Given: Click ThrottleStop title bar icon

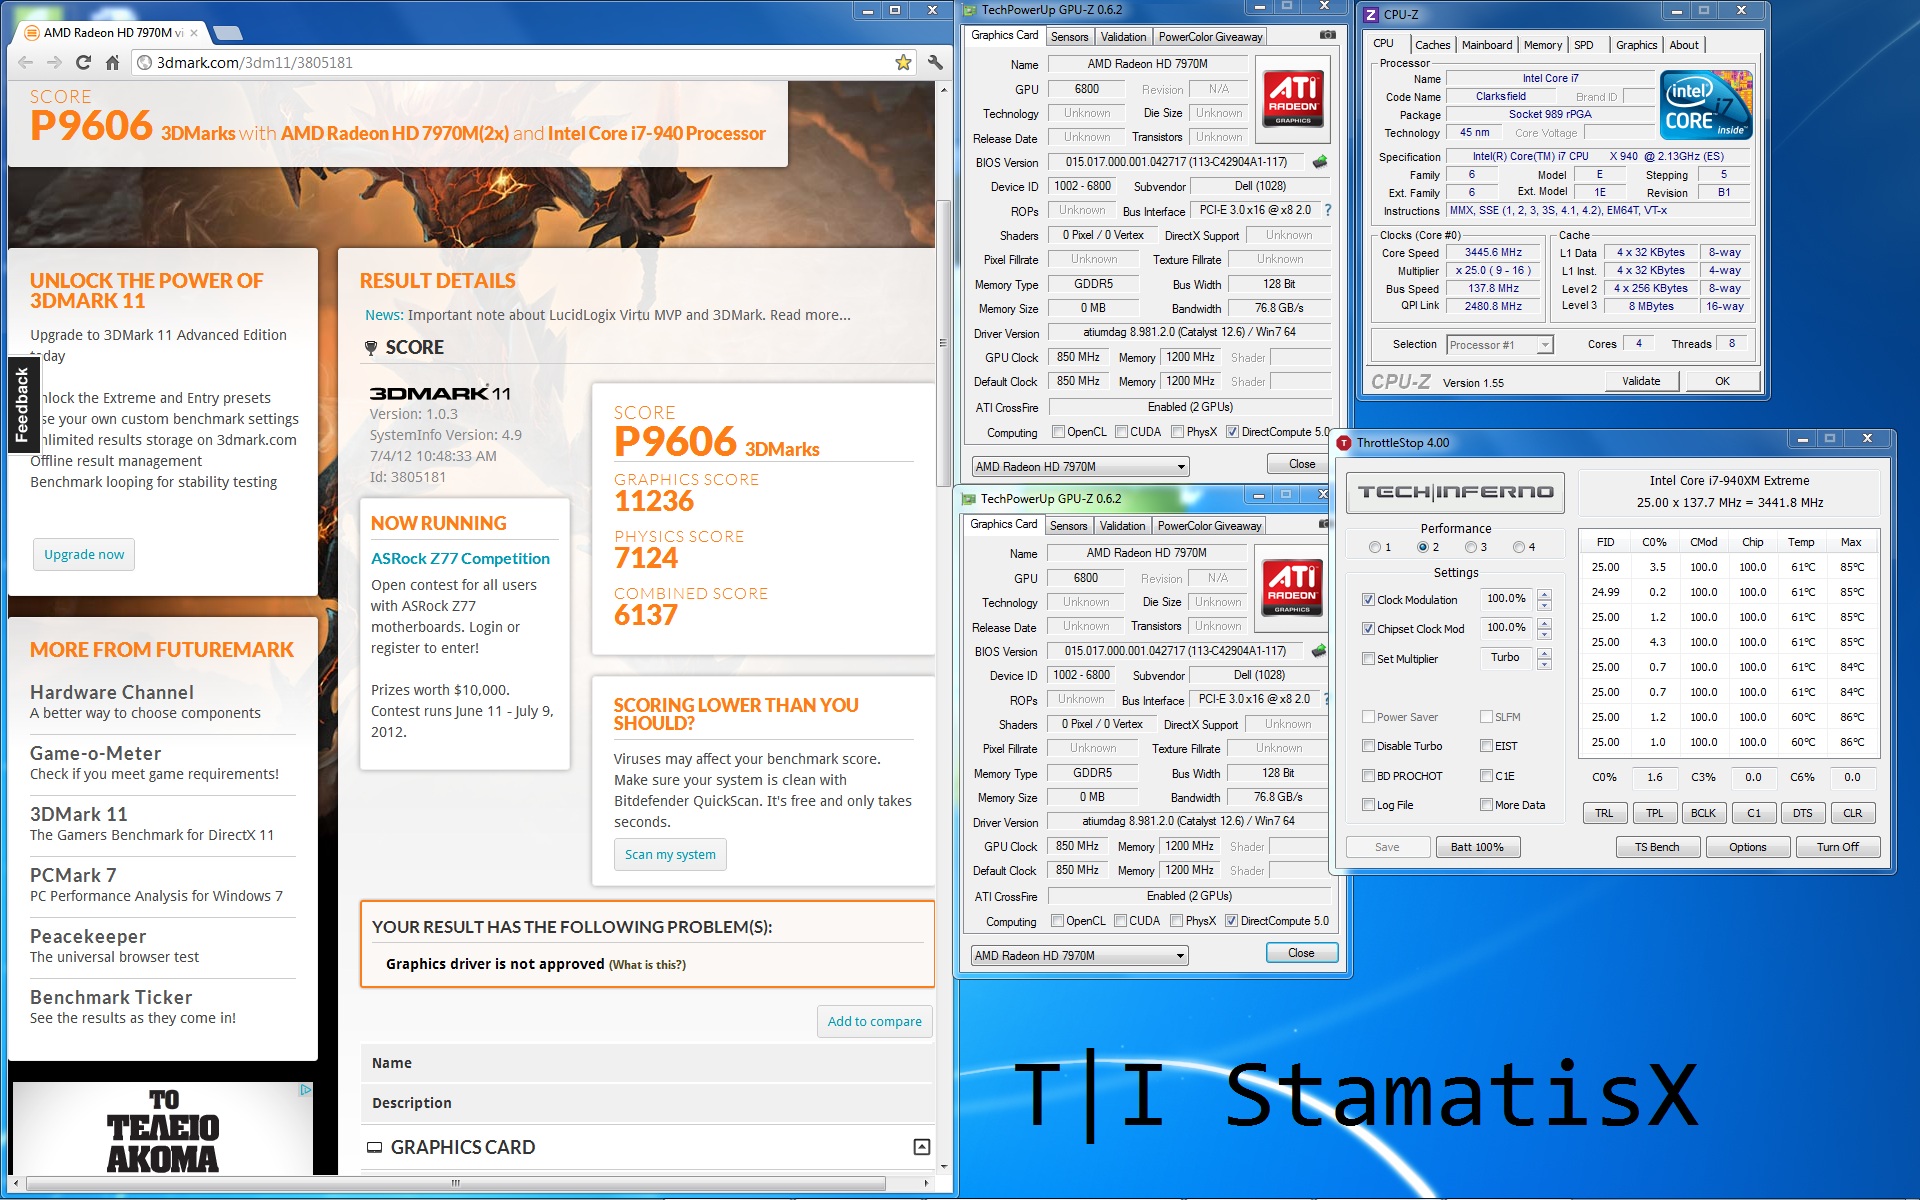Looking at the screenshot, I should (x=1344, y=443).
